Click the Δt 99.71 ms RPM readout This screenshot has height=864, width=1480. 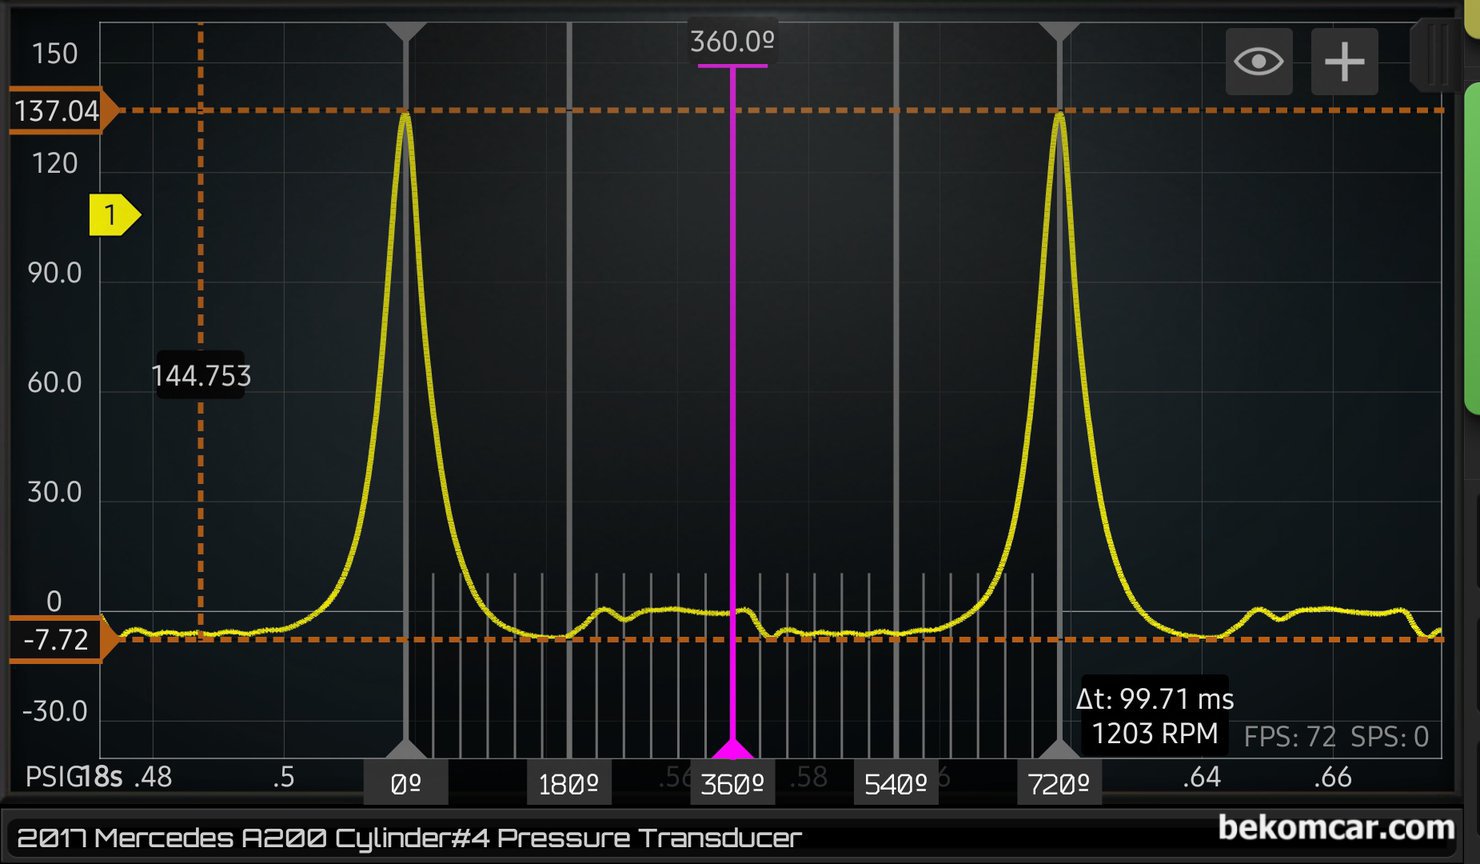click(1155, 716)
